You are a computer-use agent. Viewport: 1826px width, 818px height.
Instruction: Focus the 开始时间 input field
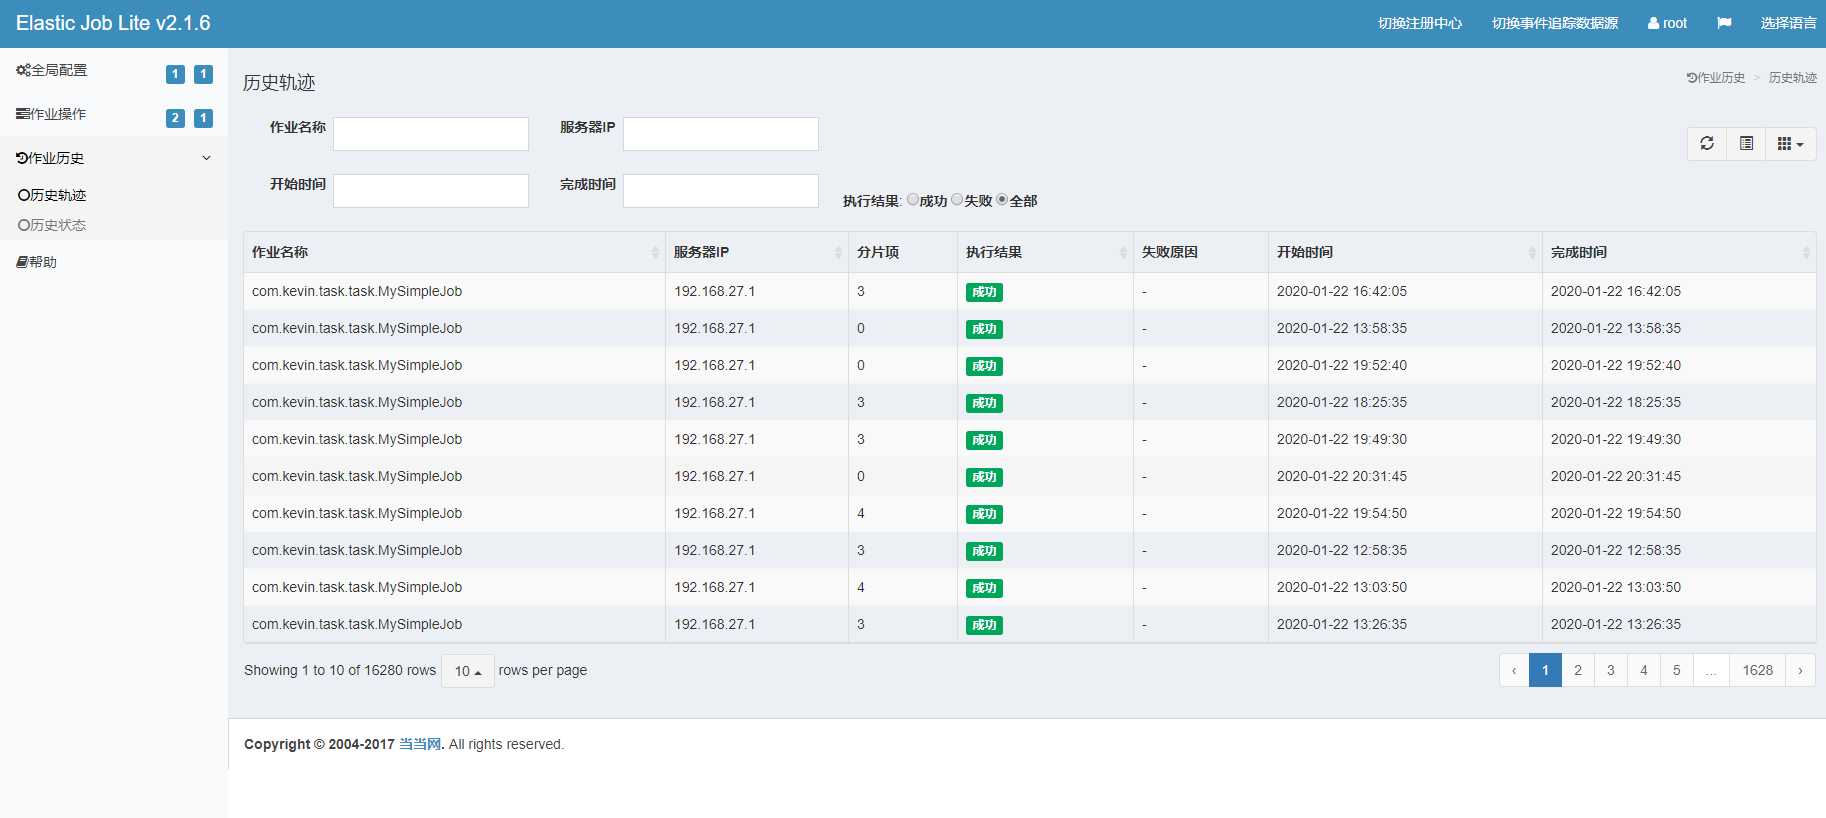point(431,191)
